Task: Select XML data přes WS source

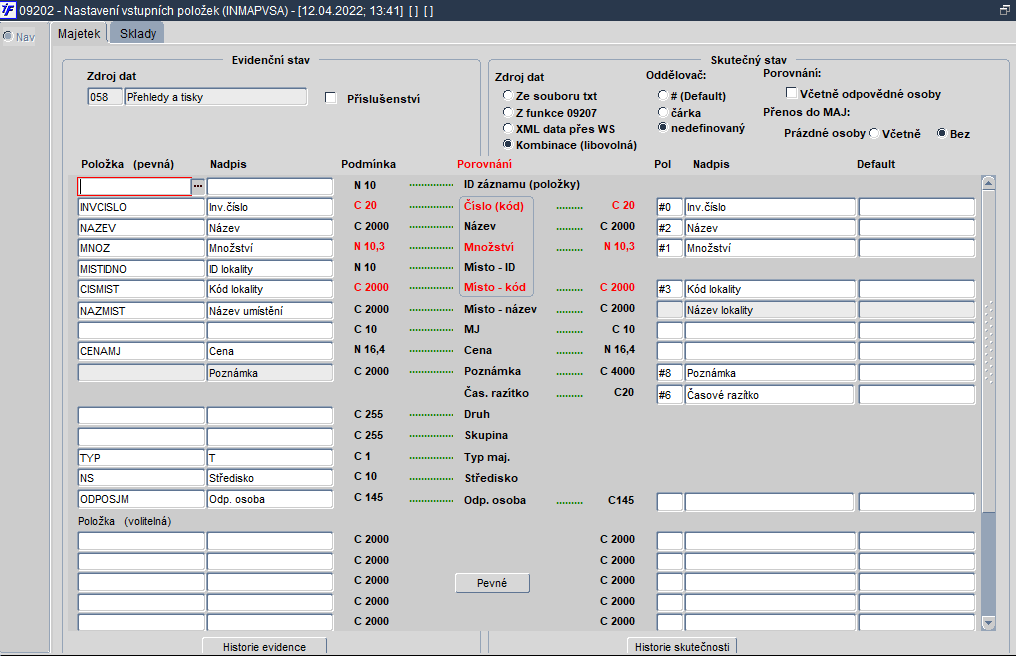Action: [508, 128]
